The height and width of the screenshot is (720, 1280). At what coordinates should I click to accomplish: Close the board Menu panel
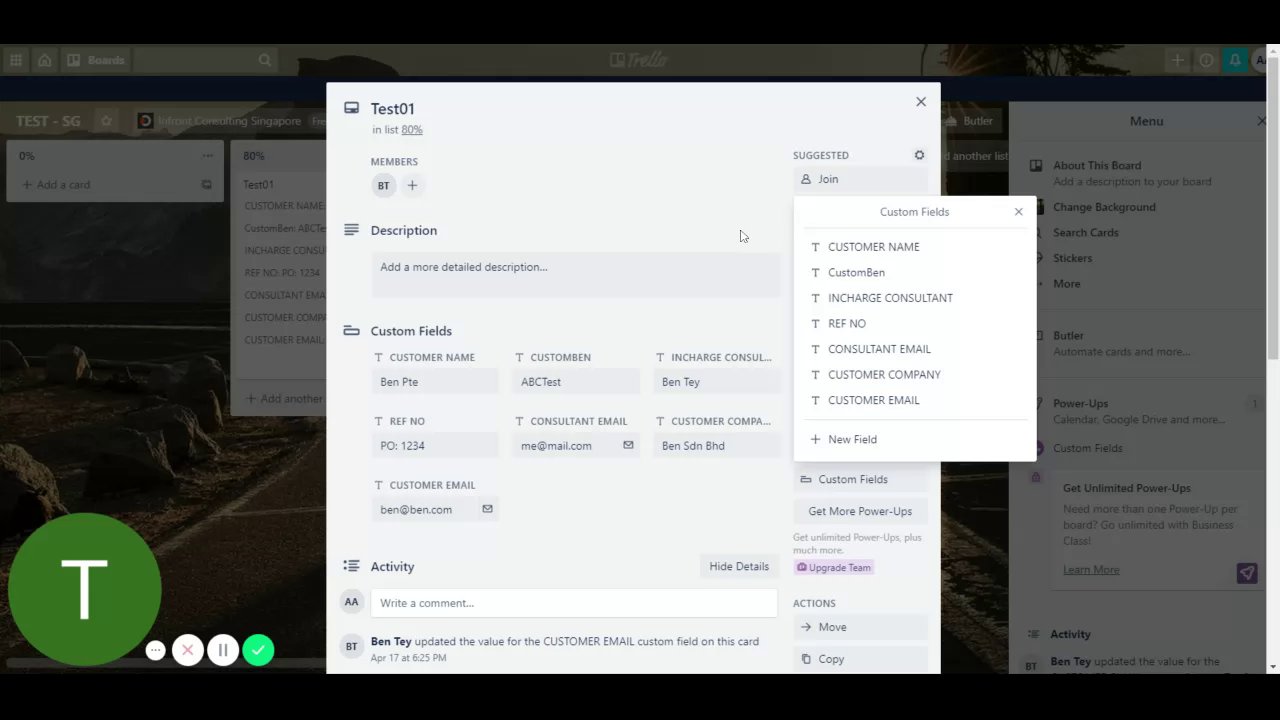click(x=1261, y=121)
